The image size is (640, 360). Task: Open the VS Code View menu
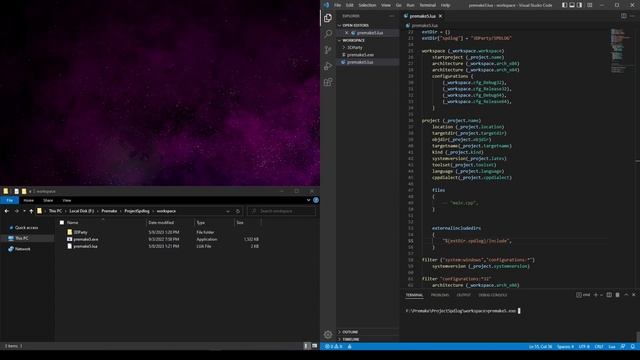[386, 5]
